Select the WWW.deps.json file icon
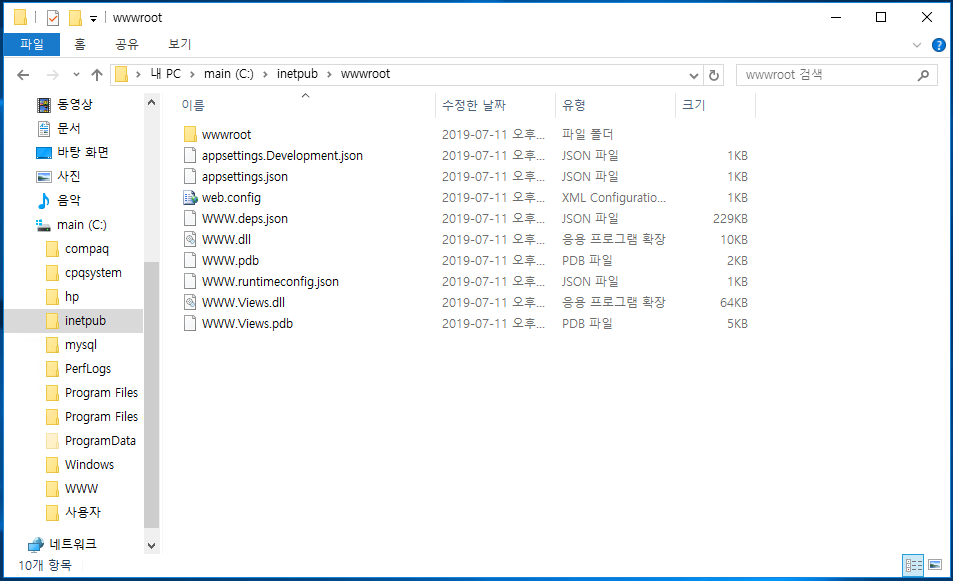 [x=190, y=218]
